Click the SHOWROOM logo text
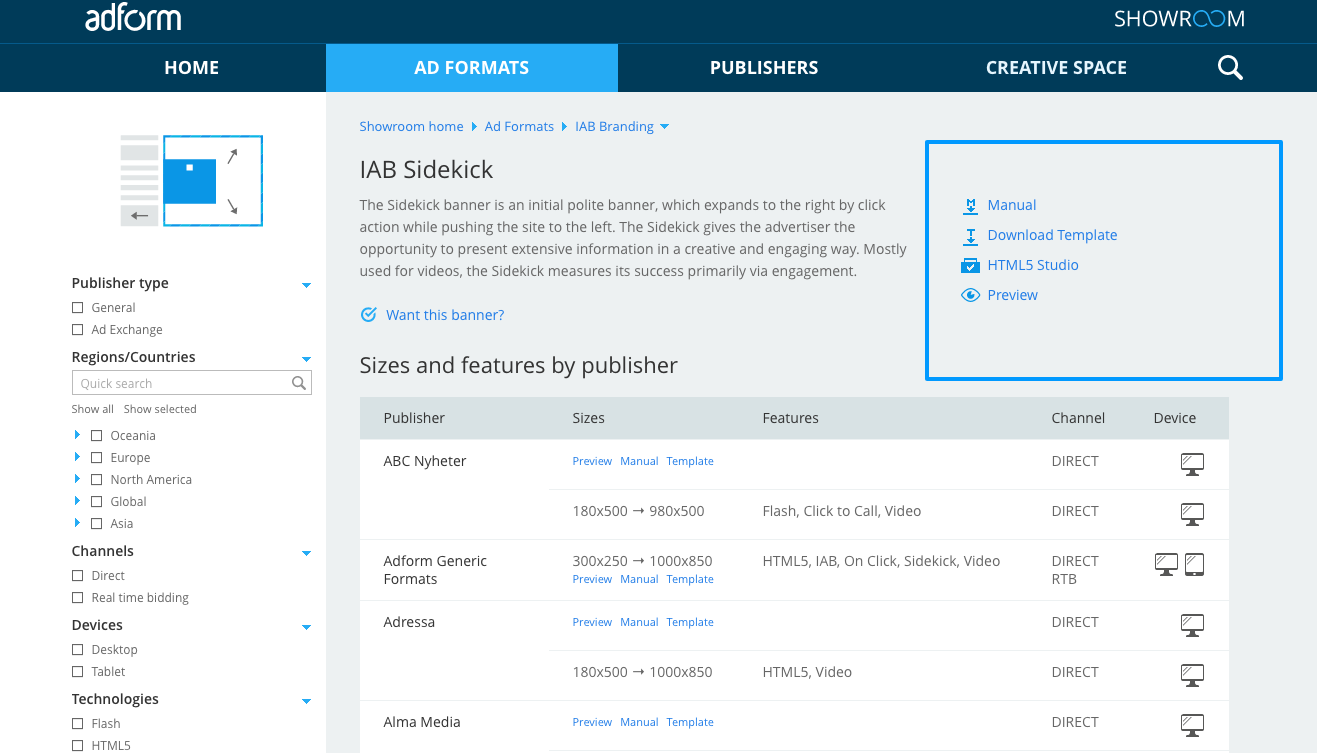 [1179, 18]
